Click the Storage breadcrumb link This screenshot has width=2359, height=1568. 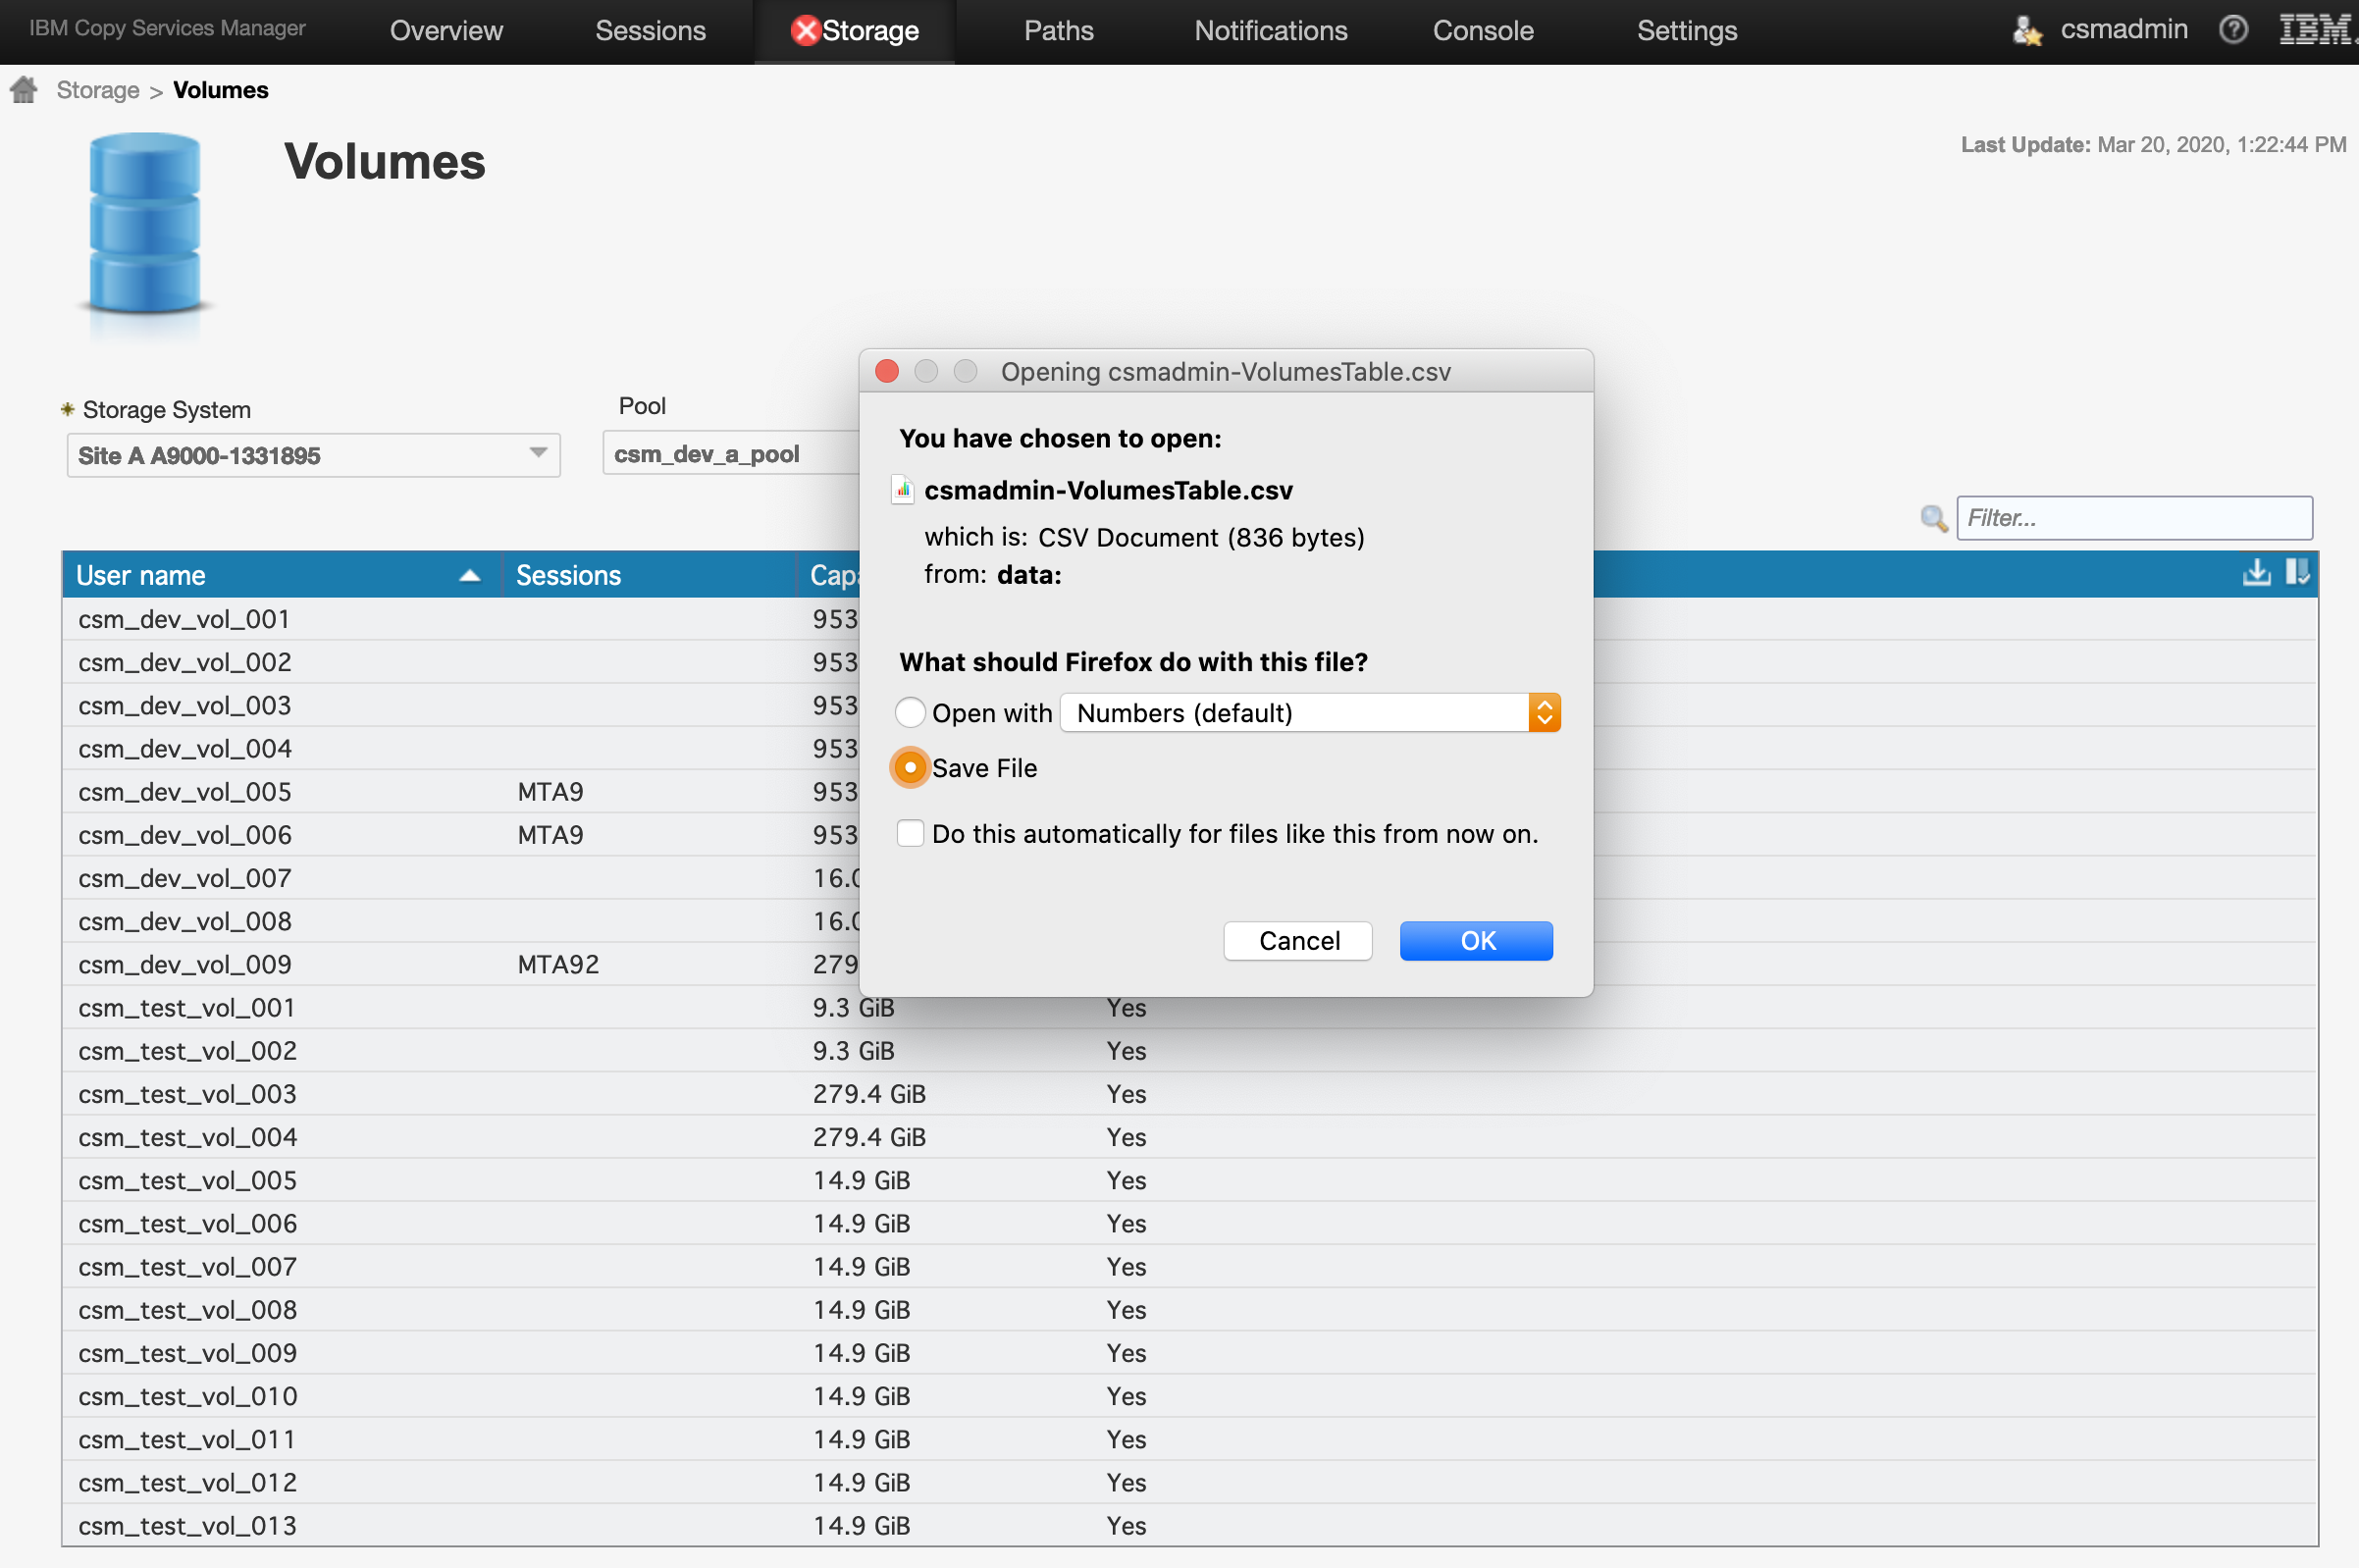click(x=98, y=90)
